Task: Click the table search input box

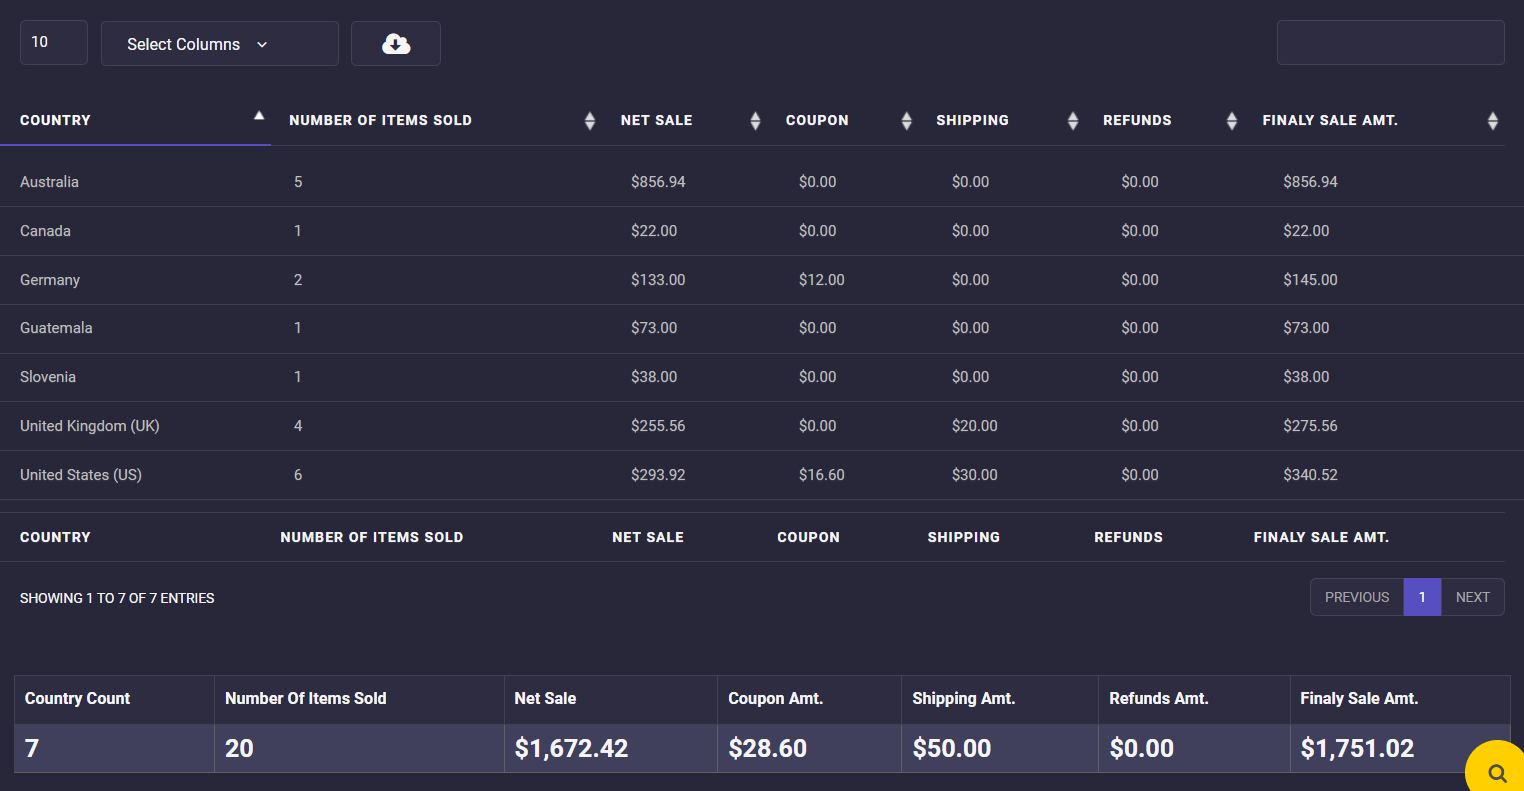Action: 1390,43
